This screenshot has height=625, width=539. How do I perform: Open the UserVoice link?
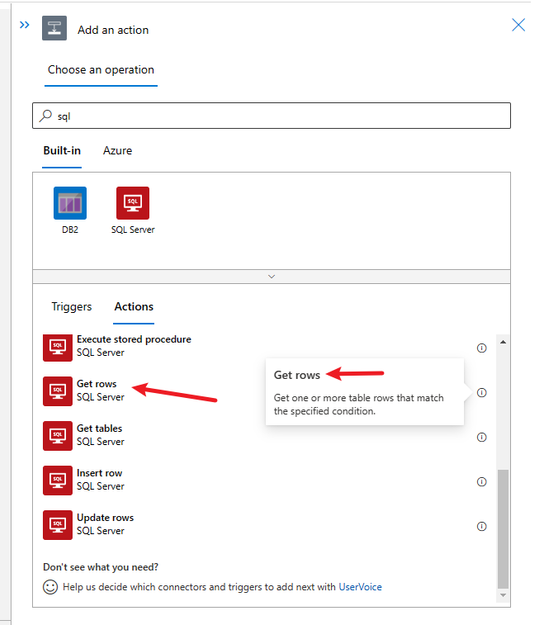coord(360,587)
